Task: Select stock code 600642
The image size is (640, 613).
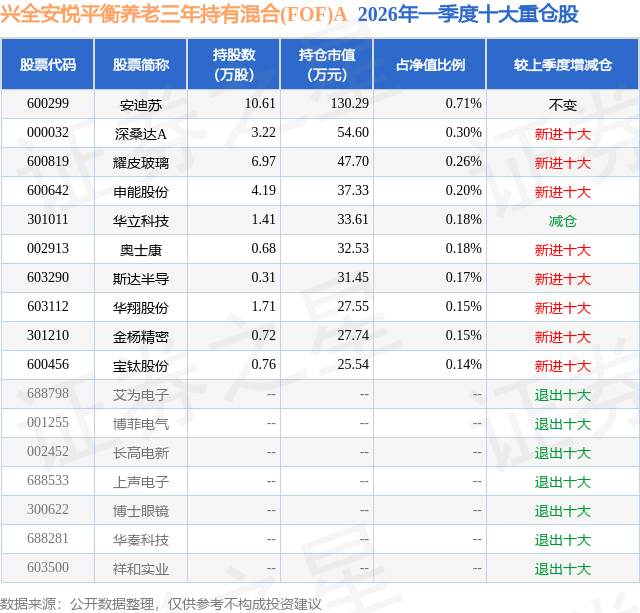Action: [48, 190]
